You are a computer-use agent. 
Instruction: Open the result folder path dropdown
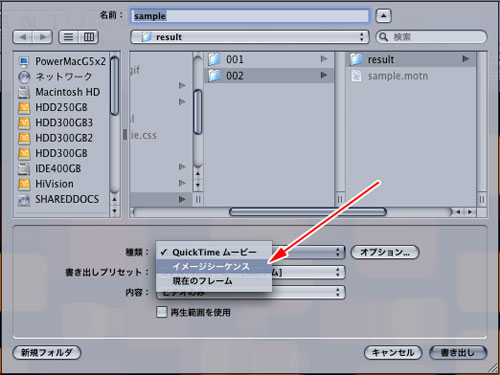tap(250, 37)
